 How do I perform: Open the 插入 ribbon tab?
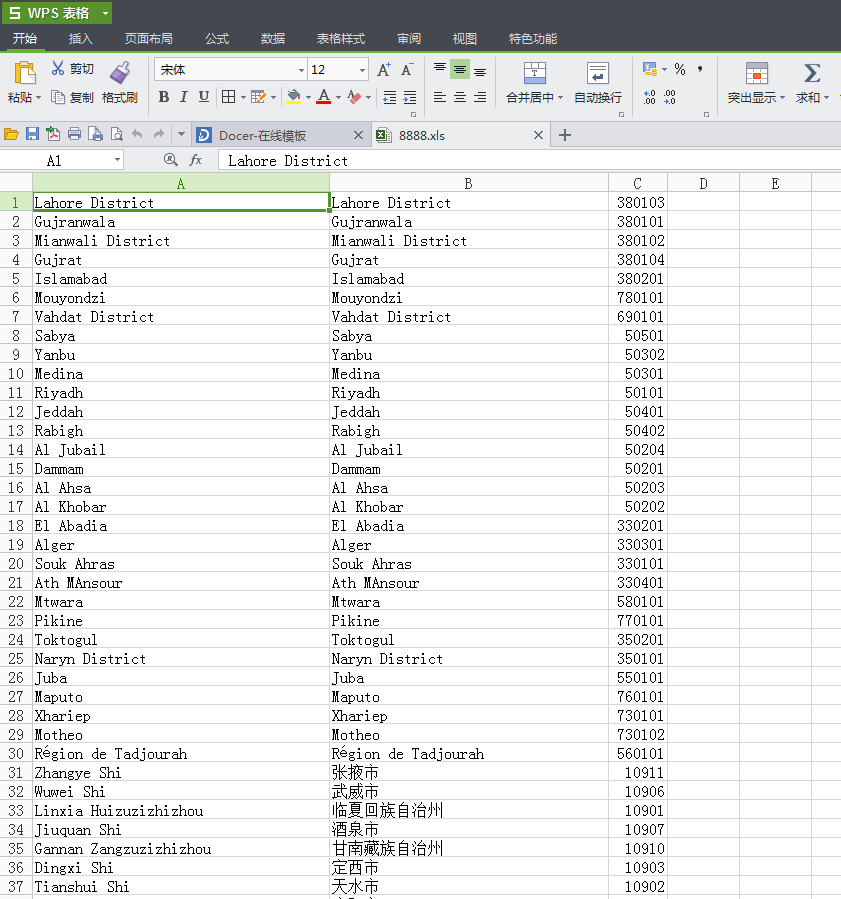click(80, 38)
